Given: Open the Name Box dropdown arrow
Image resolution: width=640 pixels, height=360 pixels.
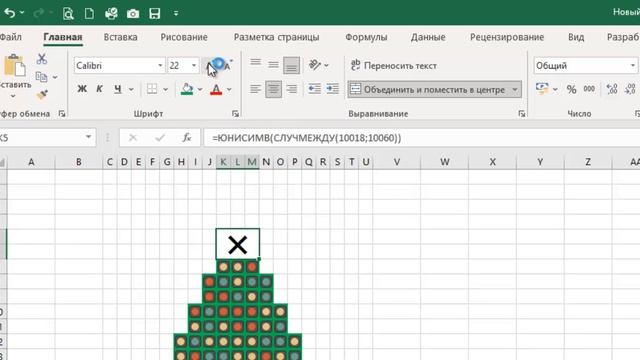Looking at the screenshot, I should [x=88, y=138].
